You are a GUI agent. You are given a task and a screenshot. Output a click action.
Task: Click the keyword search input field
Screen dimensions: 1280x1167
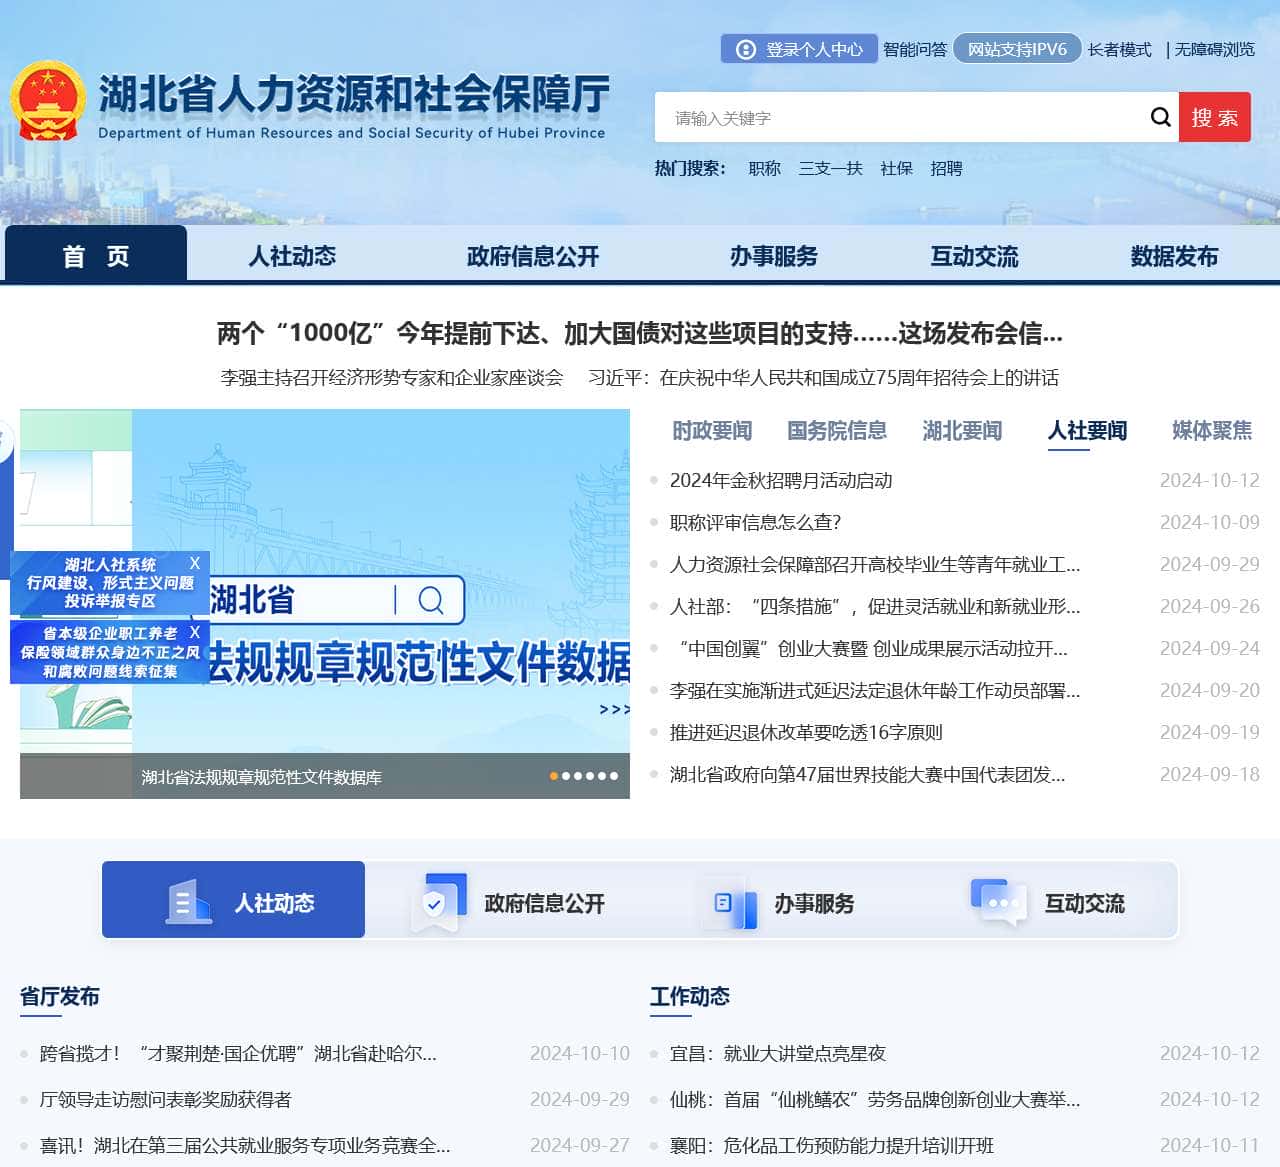pos(900,118)
